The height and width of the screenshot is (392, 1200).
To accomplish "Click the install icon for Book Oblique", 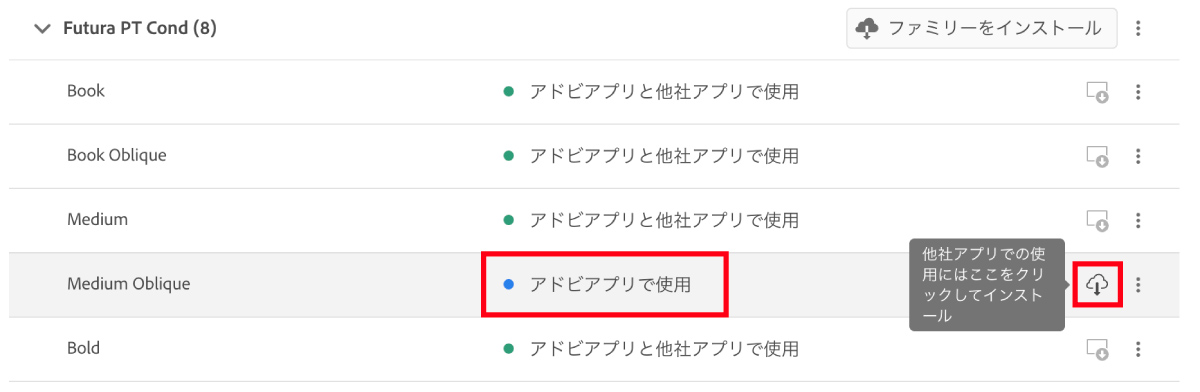I will coord(1097,157).
